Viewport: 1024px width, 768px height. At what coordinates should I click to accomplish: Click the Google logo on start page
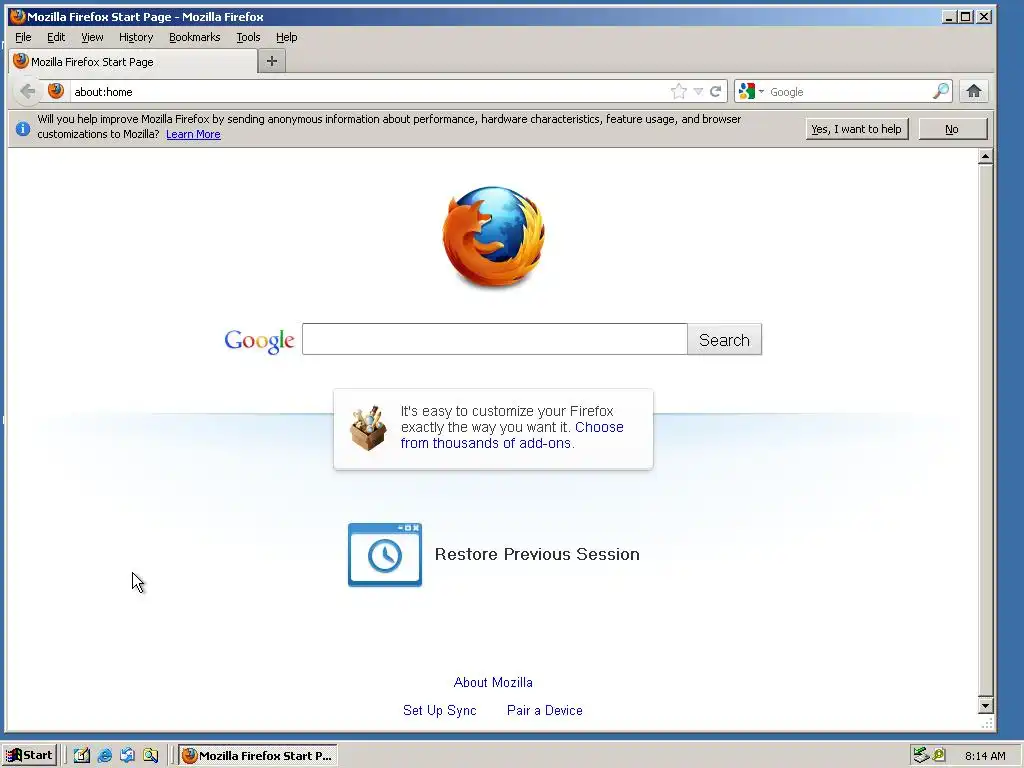click(259, 341)
